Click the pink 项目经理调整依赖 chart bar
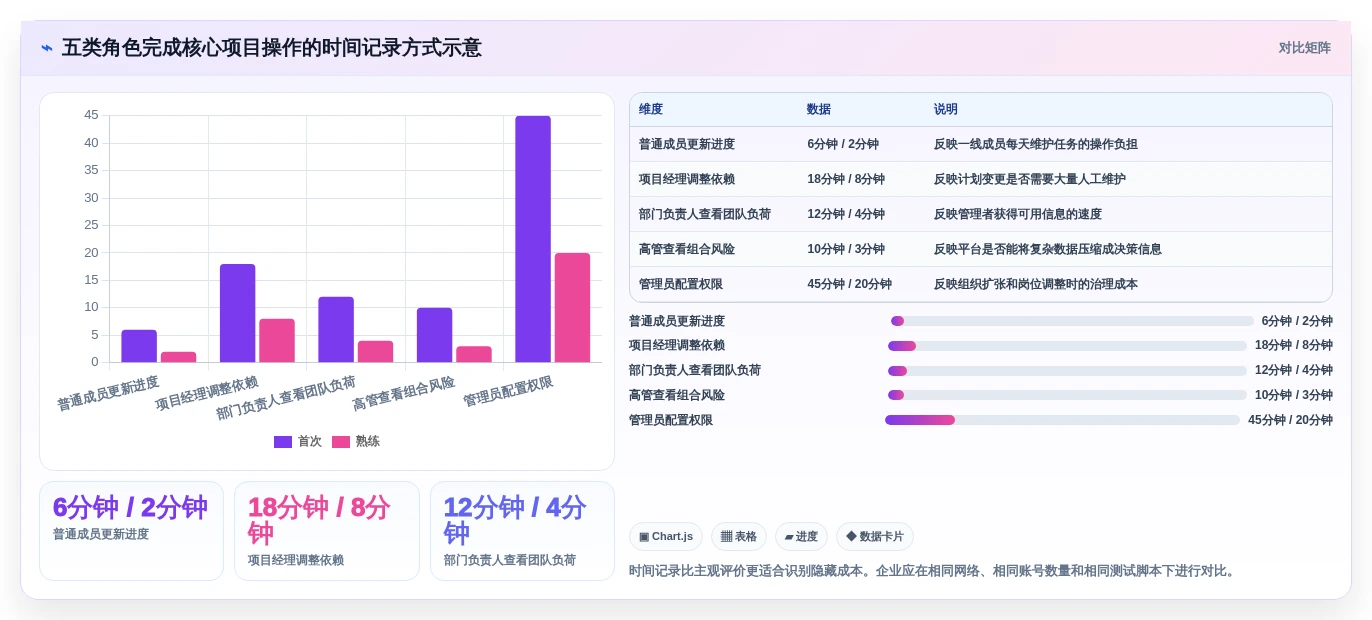Image resolution: width=1372 pixels, height=620 pixels. point(277,341)
